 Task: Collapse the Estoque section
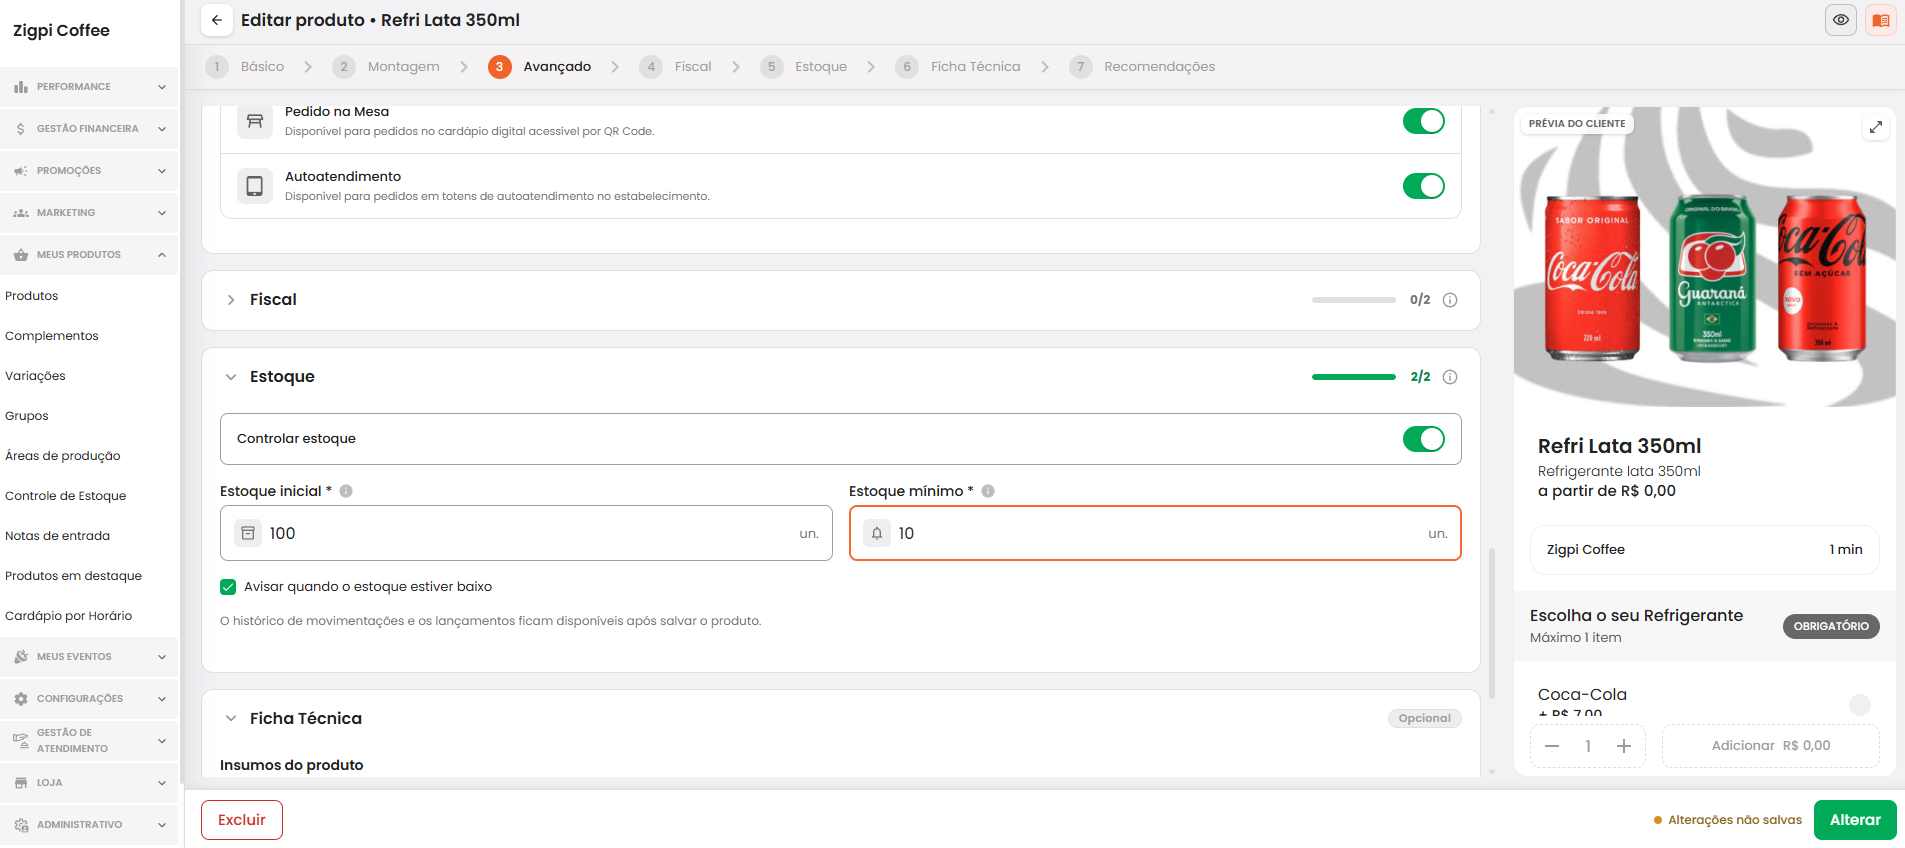[231, 377]
